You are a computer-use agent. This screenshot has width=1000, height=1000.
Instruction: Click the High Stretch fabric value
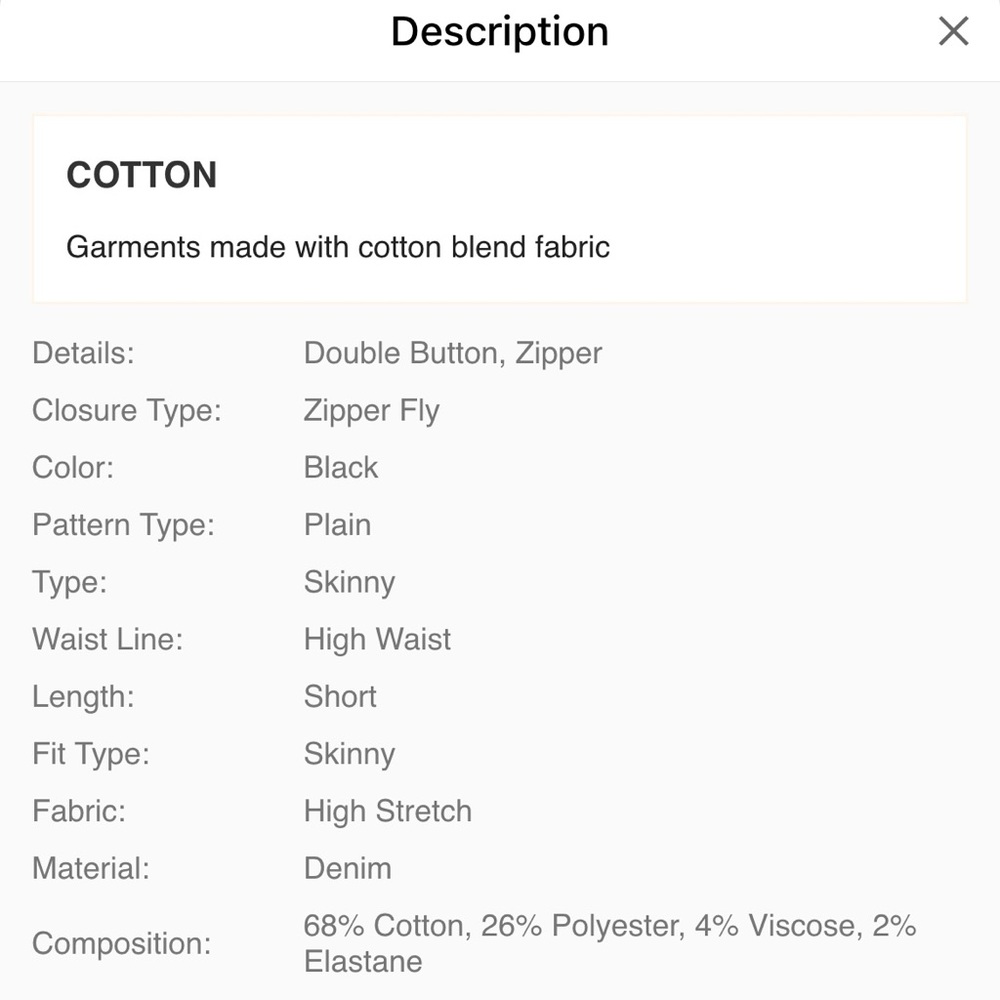[x=387, y=811]
